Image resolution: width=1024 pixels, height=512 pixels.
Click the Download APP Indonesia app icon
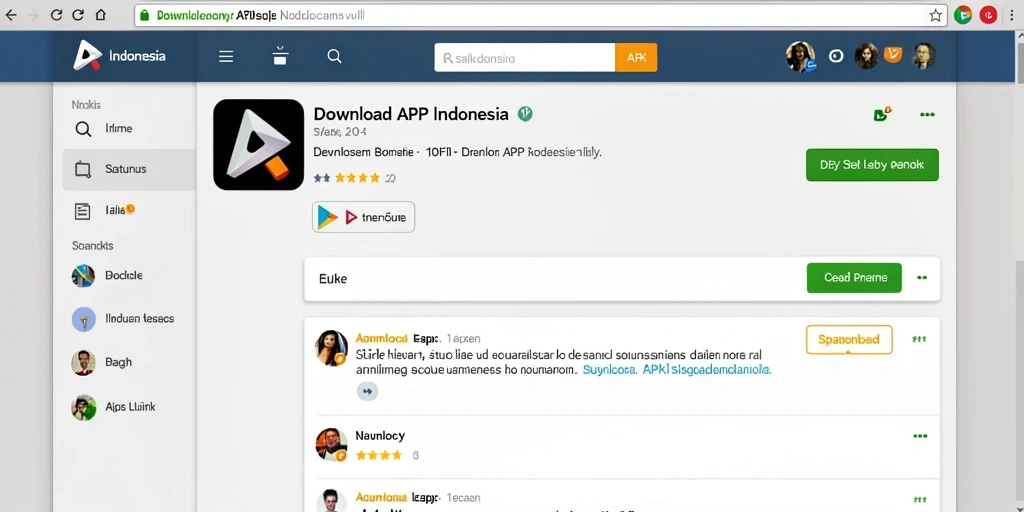(x=259, y=145)
